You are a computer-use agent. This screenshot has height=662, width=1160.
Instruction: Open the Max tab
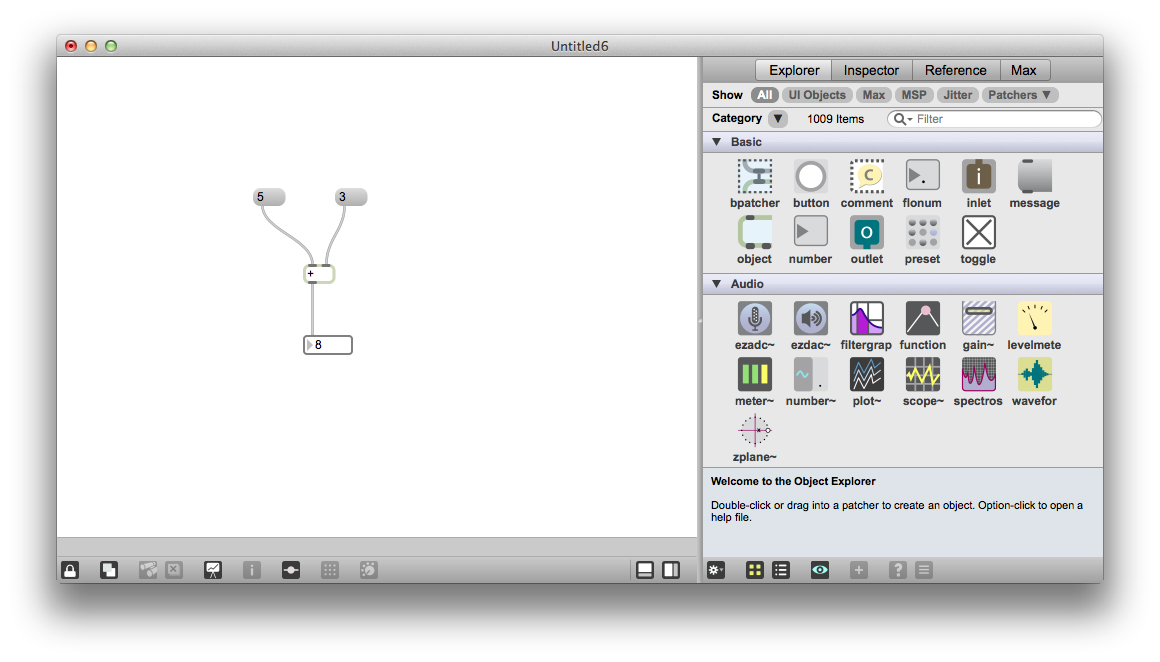pos(1024,70)
